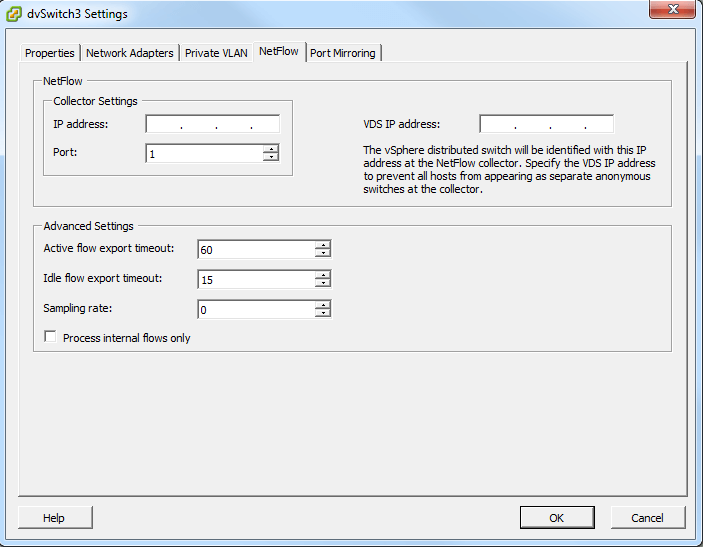The height and width of the screenshot is (547, 703).
Task: Click the VDS IP address description text
Action: 509,169
